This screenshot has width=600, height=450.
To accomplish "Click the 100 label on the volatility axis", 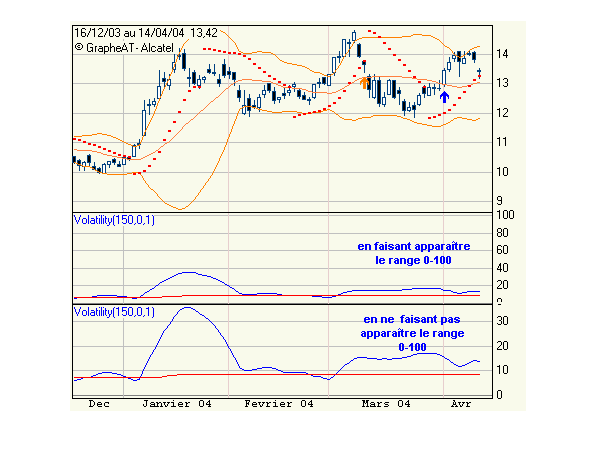I will pos(505,215).
